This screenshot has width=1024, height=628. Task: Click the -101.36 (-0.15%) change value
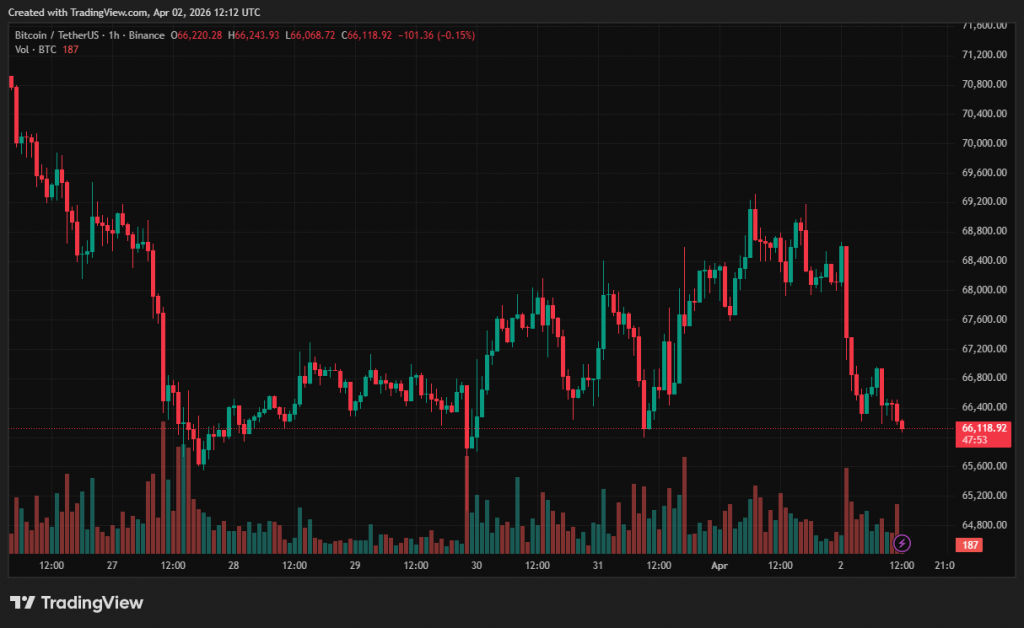[x=438, y=35]
